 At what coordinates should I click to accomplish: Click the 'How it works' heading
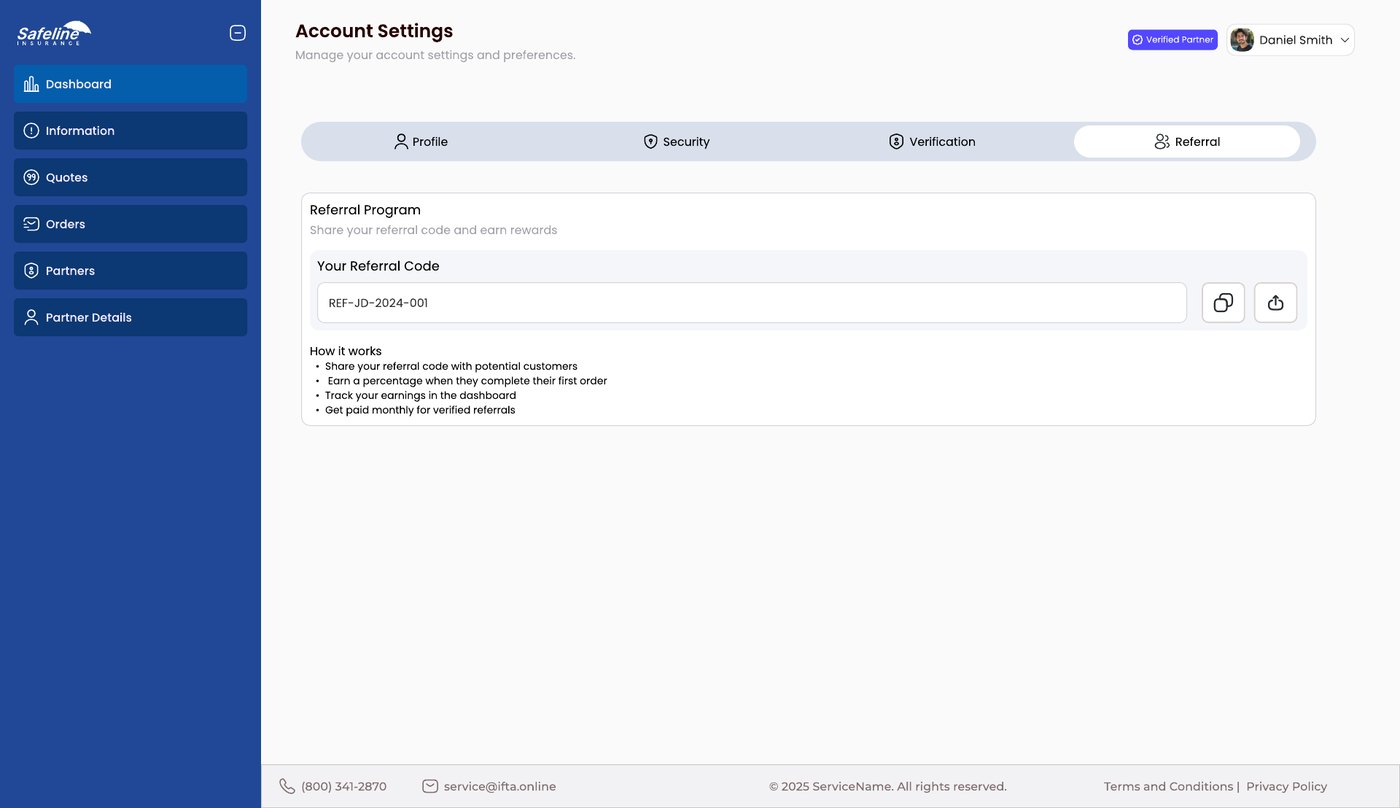346,351
